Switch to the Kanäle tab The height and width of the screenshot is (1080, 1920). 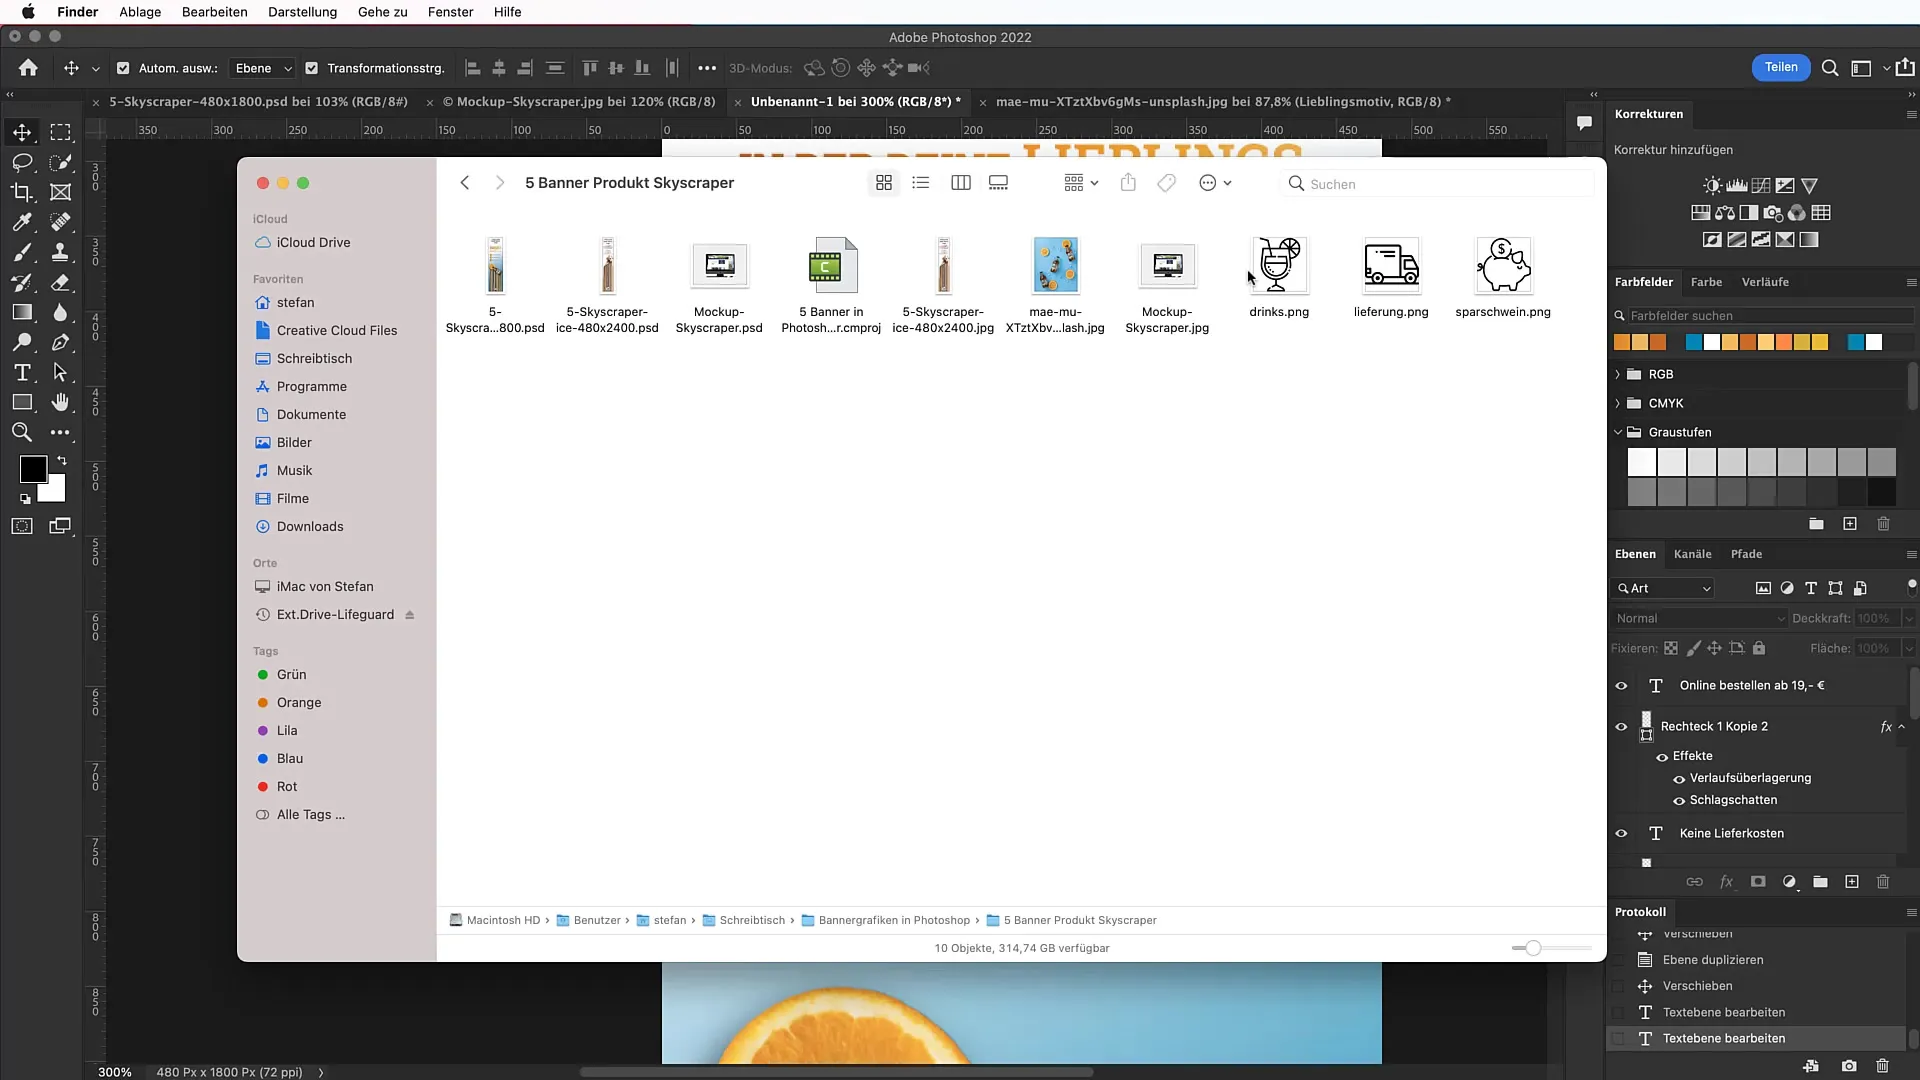[x=1692, y=553]
